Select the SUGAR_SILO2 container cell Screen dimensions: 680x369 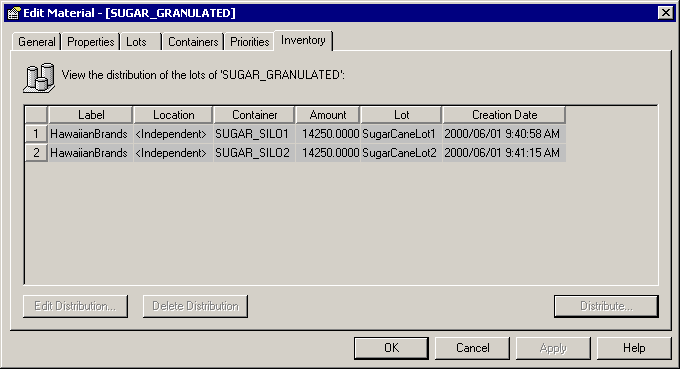[x=254, y=153]
